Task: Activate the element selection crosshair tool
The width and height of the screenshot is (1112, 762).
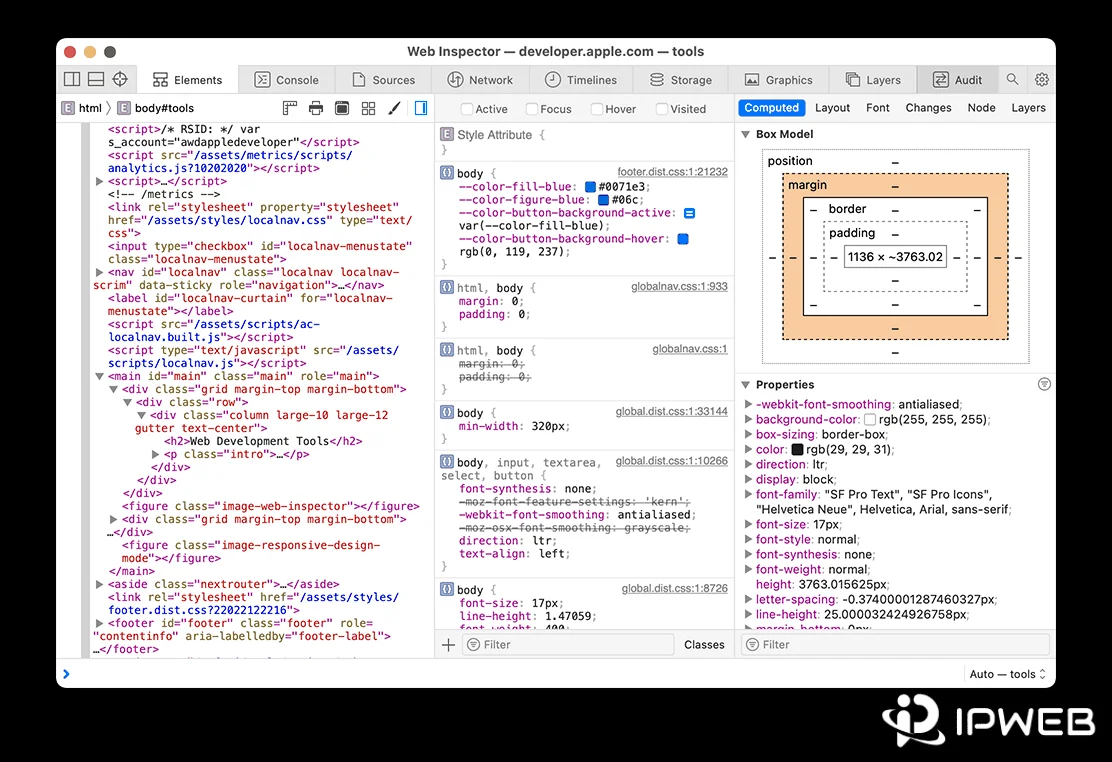Action: tap(121, 79)
